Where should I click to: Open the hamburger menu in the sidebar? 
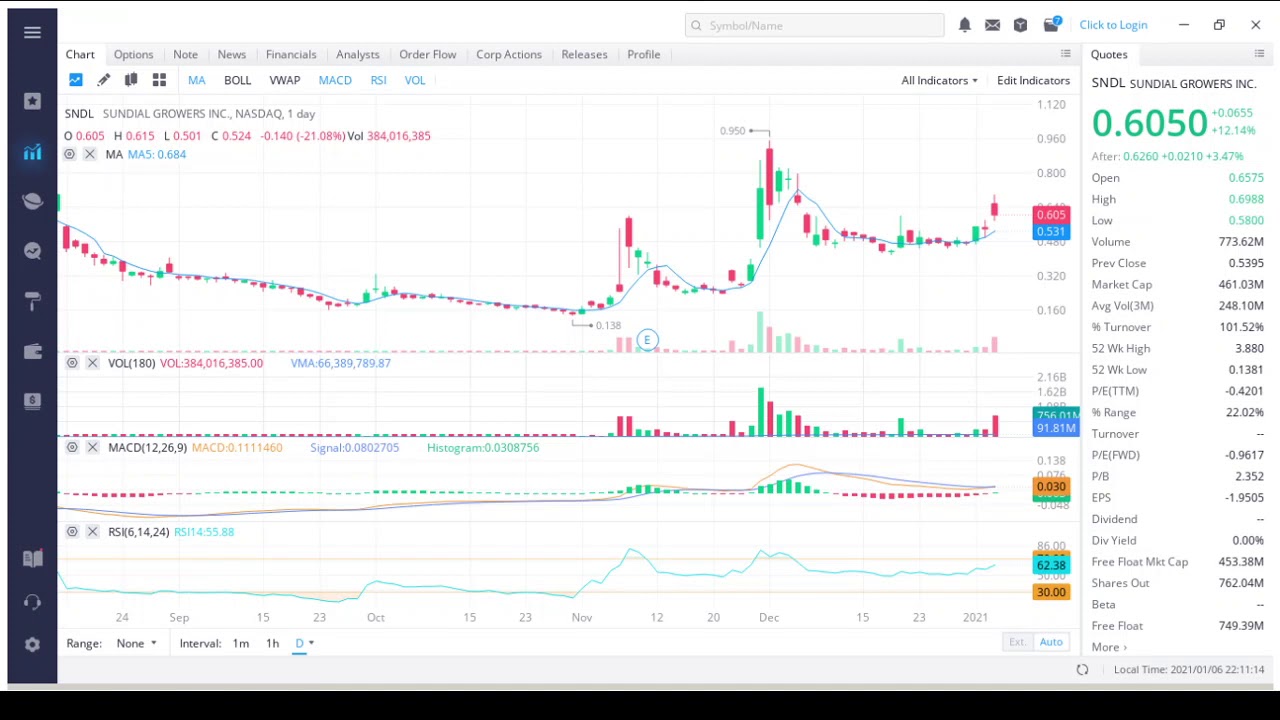pyautogui.click(x=32, y=32)
